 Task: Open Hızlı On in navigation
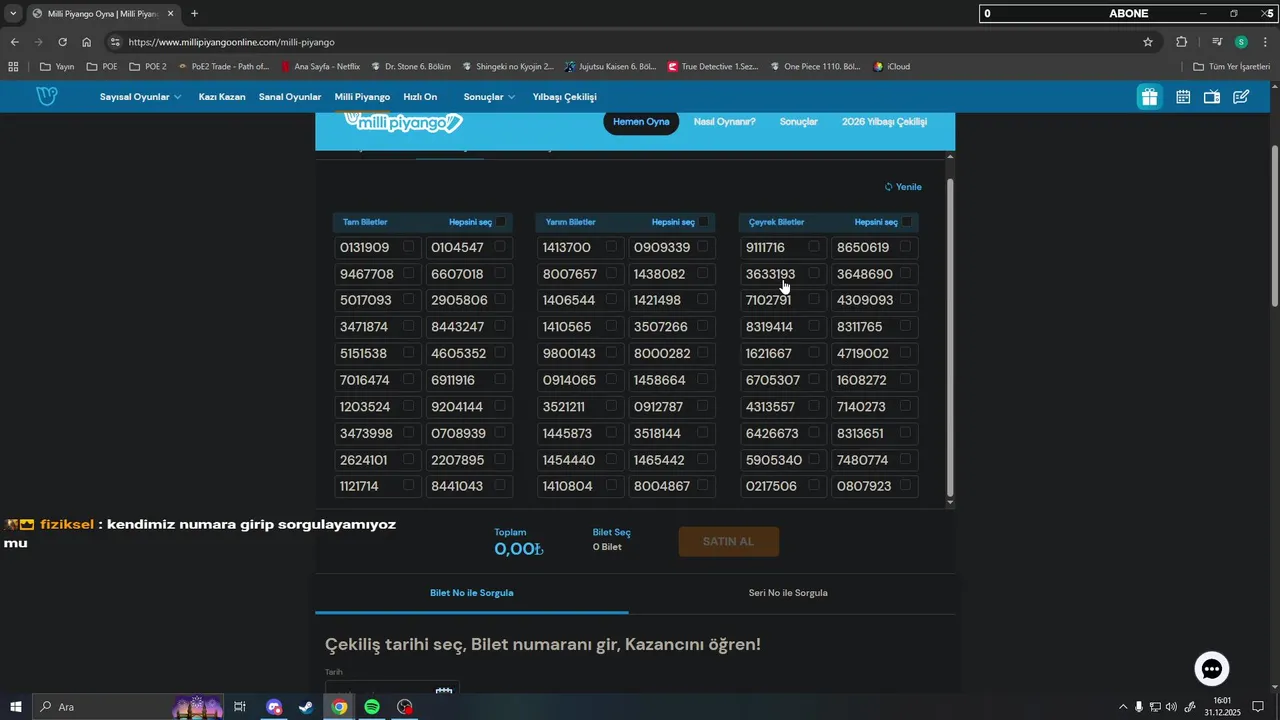click(x=420, y=97)
